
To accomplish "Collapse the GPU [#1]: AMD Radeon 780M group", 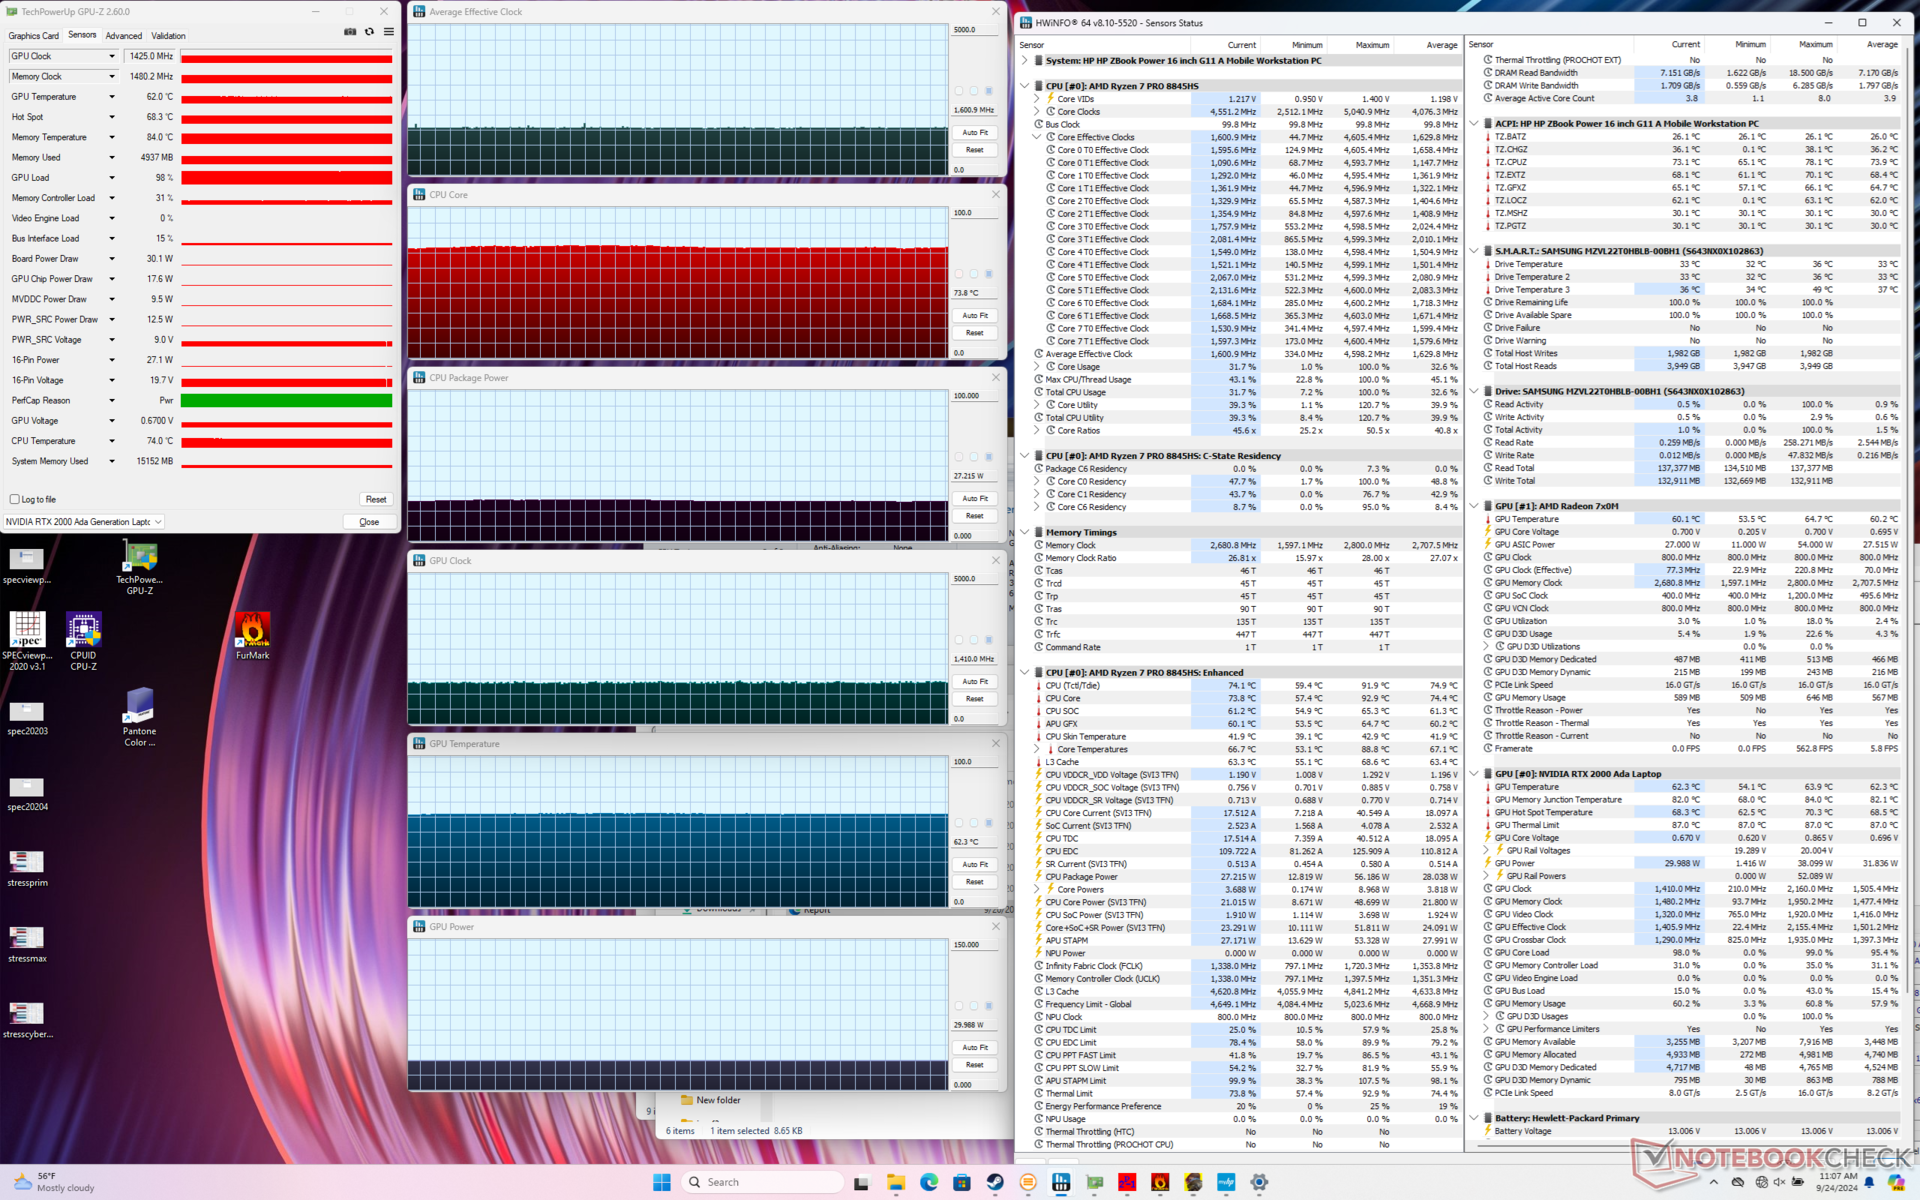I will (1474, 506).
